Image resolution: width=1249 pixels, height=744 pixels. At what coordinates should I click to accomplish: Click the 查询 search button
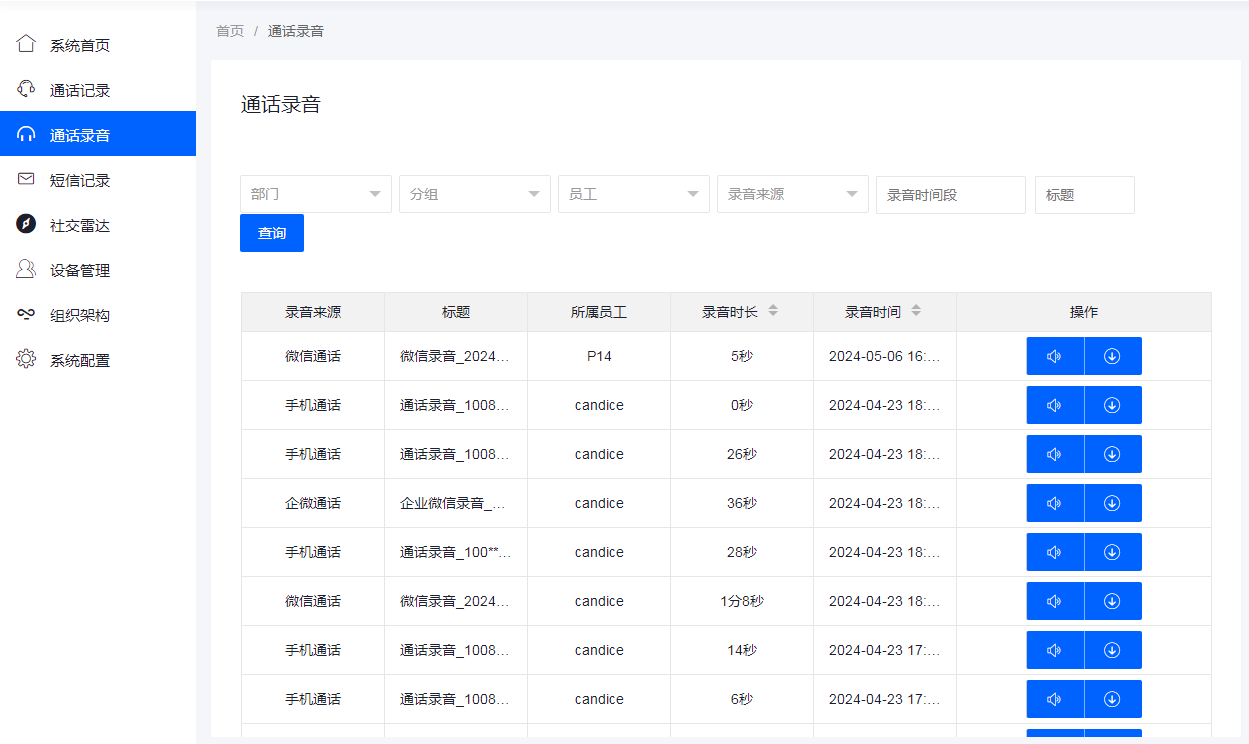272,233
